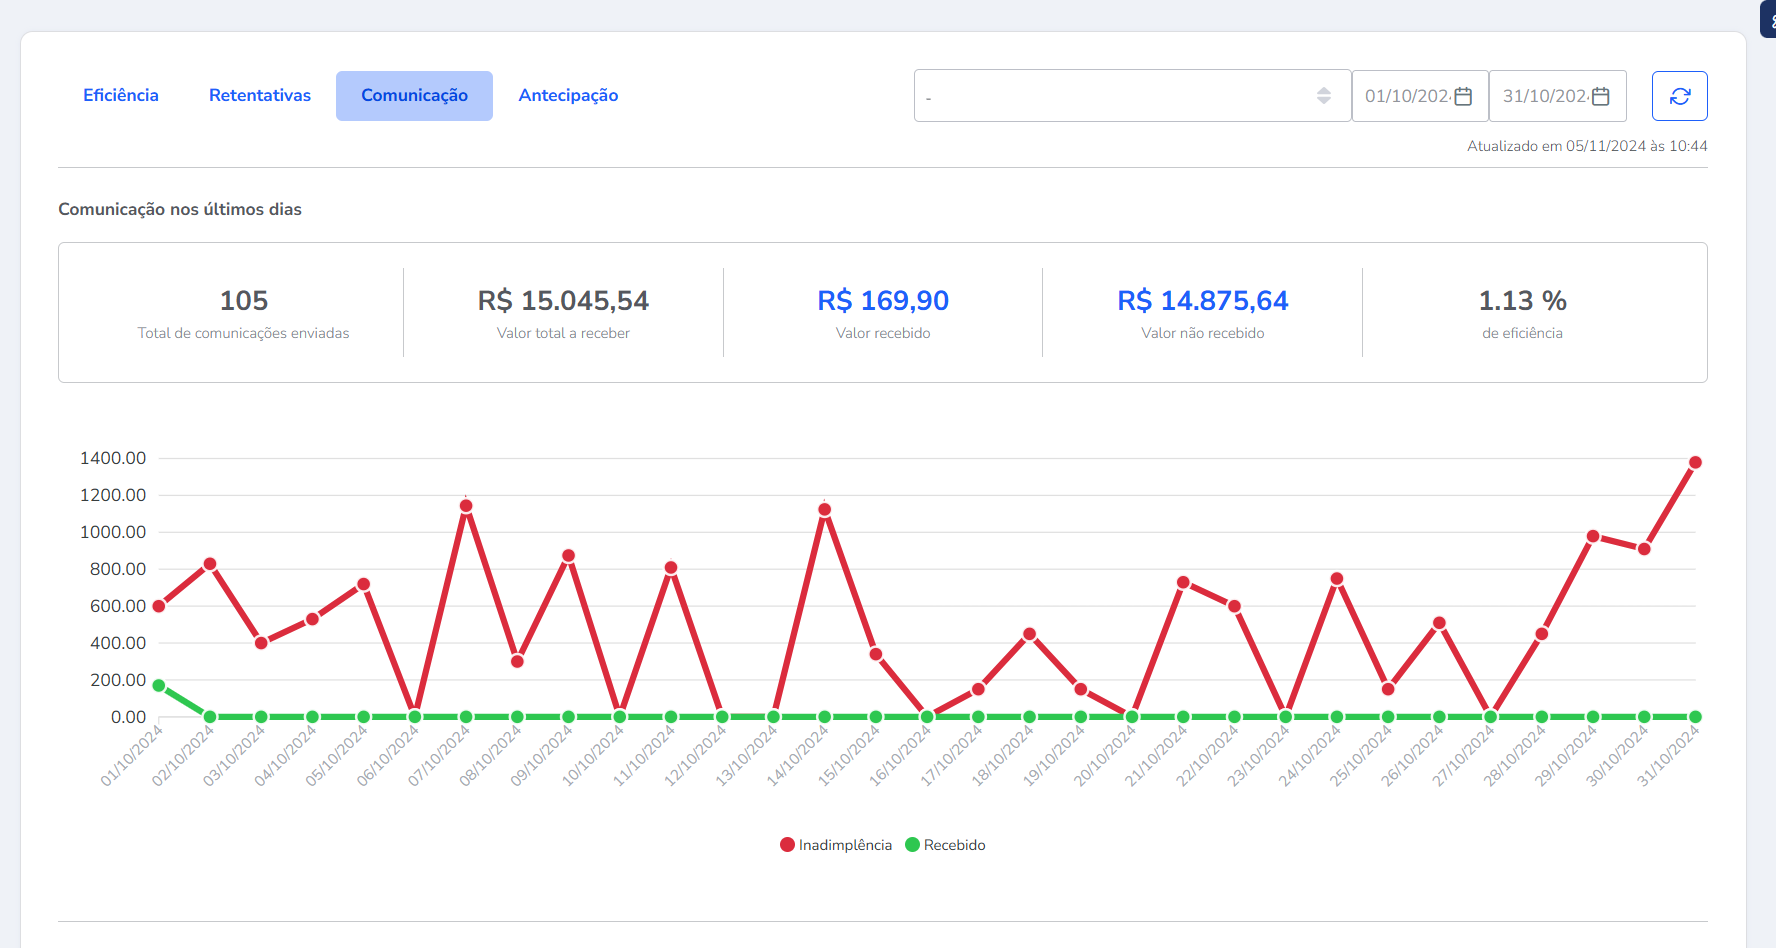Viewport: 1776px width, 948px height.
Task: Select the 01/10/2024 green Recebido data point
Action: [x=159, y=685]
